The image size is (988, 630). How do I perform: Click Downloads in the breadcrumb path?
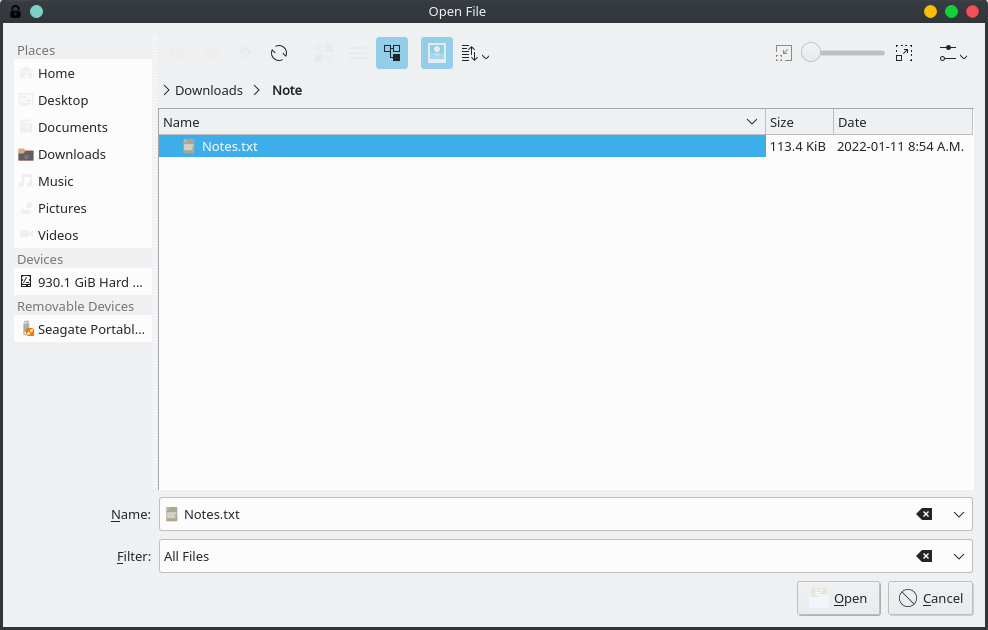pyautogui.click(x=207, y=90)
